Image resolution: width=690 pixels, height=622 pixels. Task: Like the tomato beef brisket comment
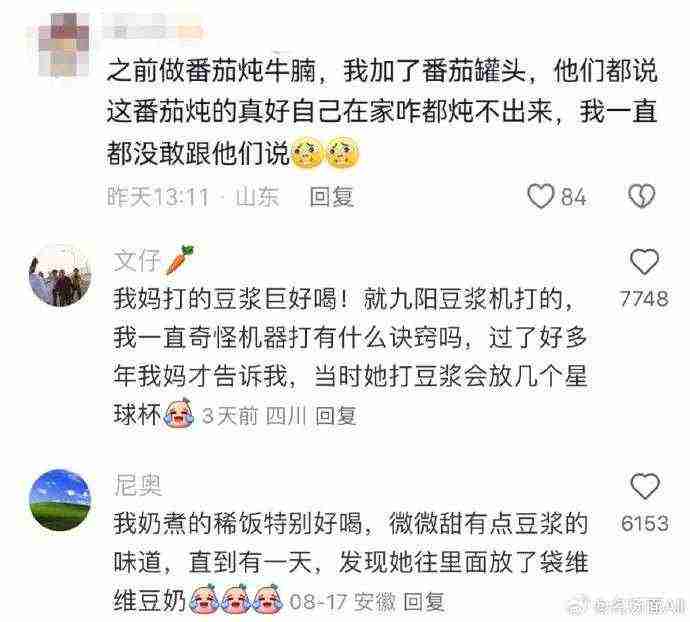click(541, 196)
